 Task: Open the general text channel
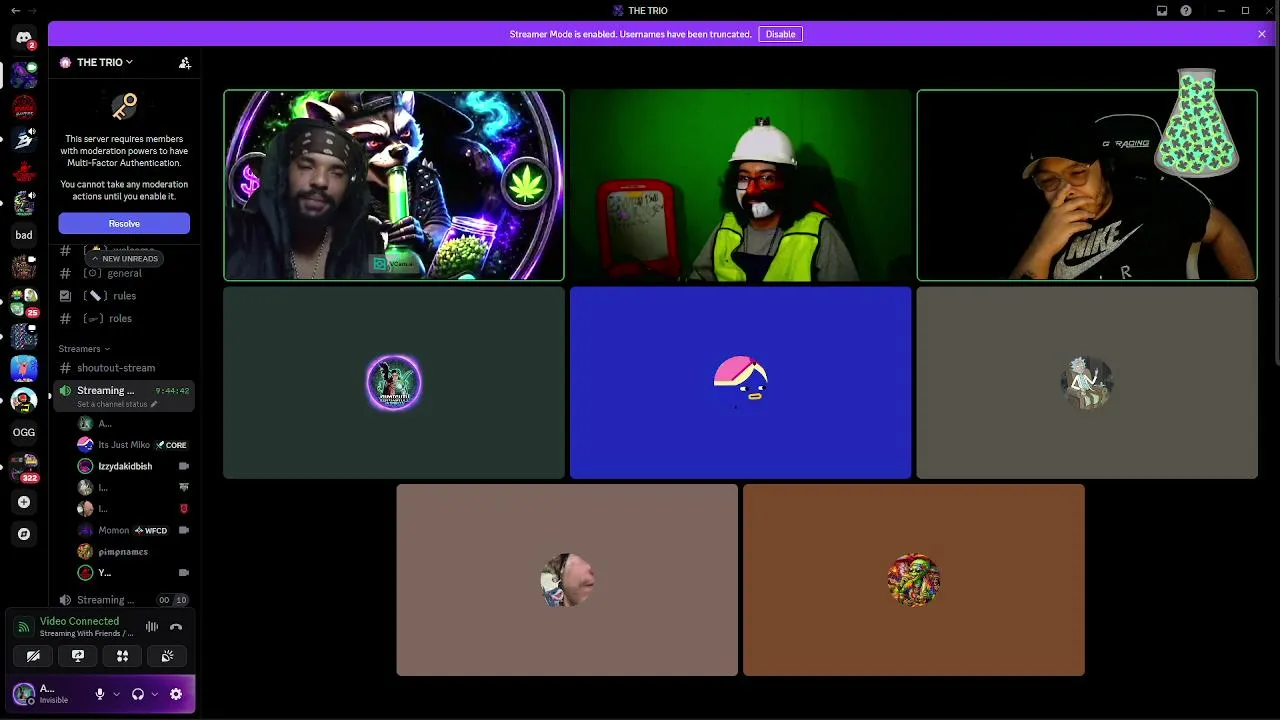123,273
